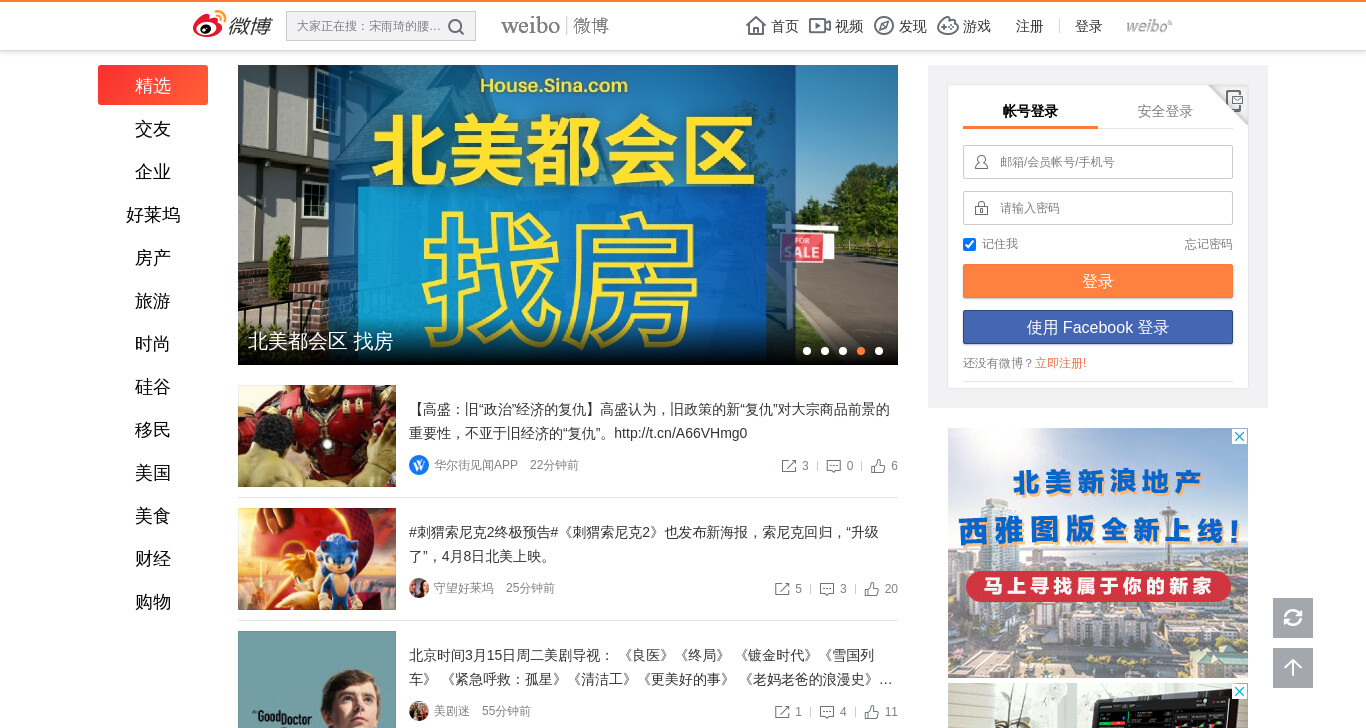Comment on the 刺猬索尼克2 post
This screenshot has height=728, width=1366.
827,589
